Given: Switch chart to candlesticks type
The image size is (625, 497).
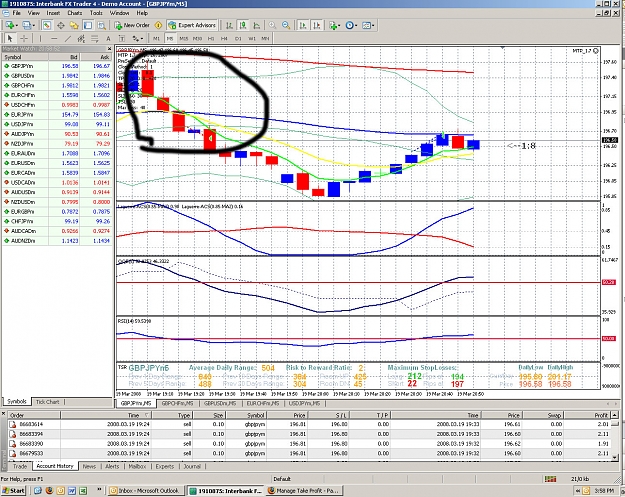Looking at the screenshot, I should (243, 26).
